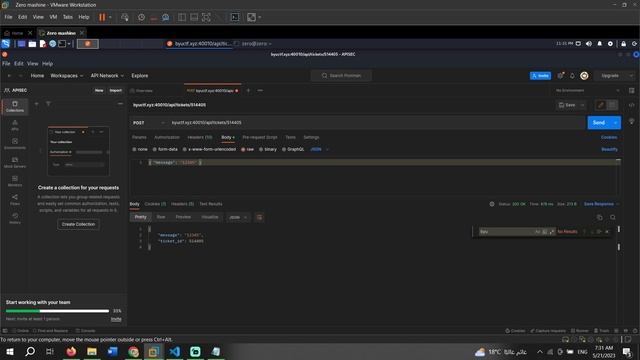
Task: Open tab options three-dots menu
Action: click(260, 90)
